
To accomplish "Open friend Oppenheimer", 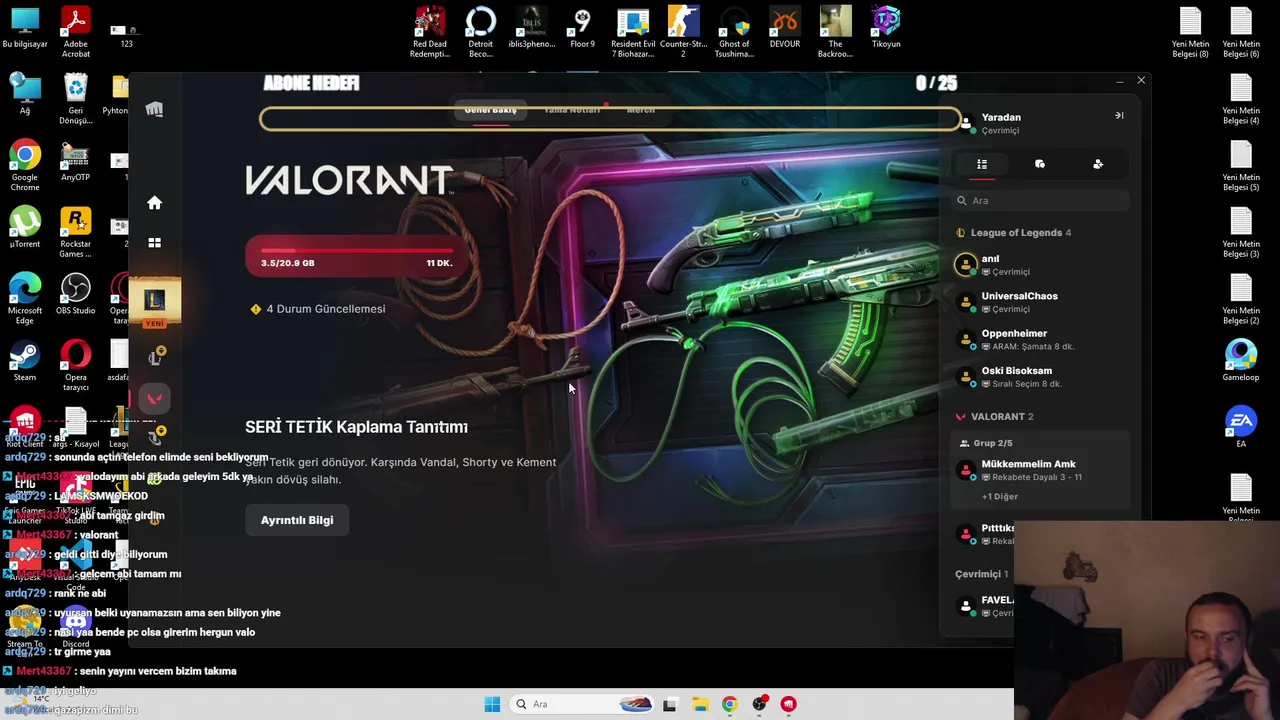I will [x=1040, y=339].
